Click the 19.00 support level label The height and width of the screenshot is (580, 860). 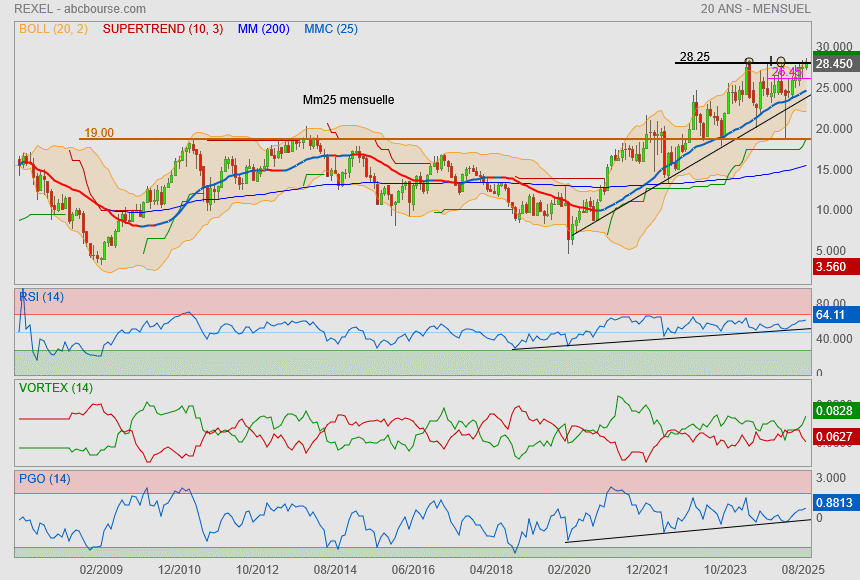click(x=98, y=132)
